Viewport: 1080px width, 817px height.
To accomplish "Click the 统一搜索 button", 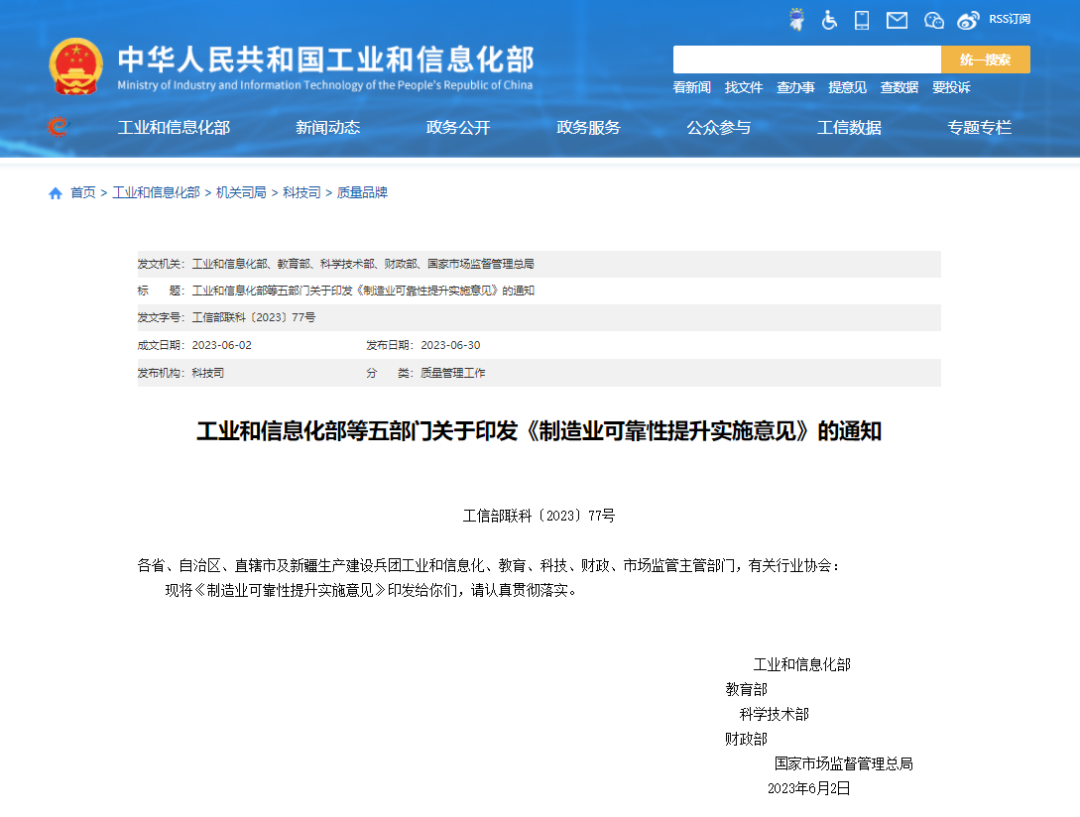I will click(x=986, y=59).
